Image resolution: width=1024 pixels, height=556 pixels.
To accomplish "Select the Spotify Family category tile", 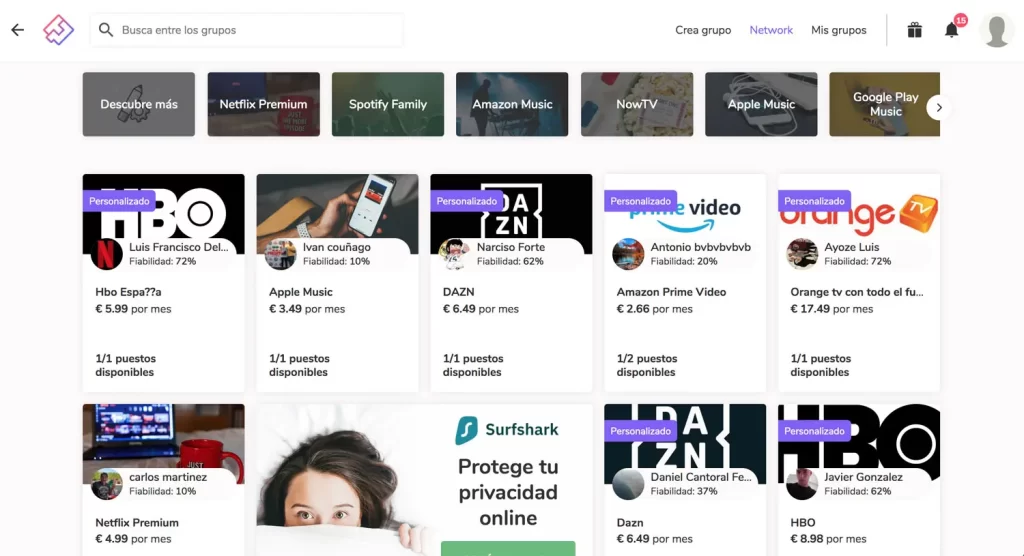I will (388, 105).
